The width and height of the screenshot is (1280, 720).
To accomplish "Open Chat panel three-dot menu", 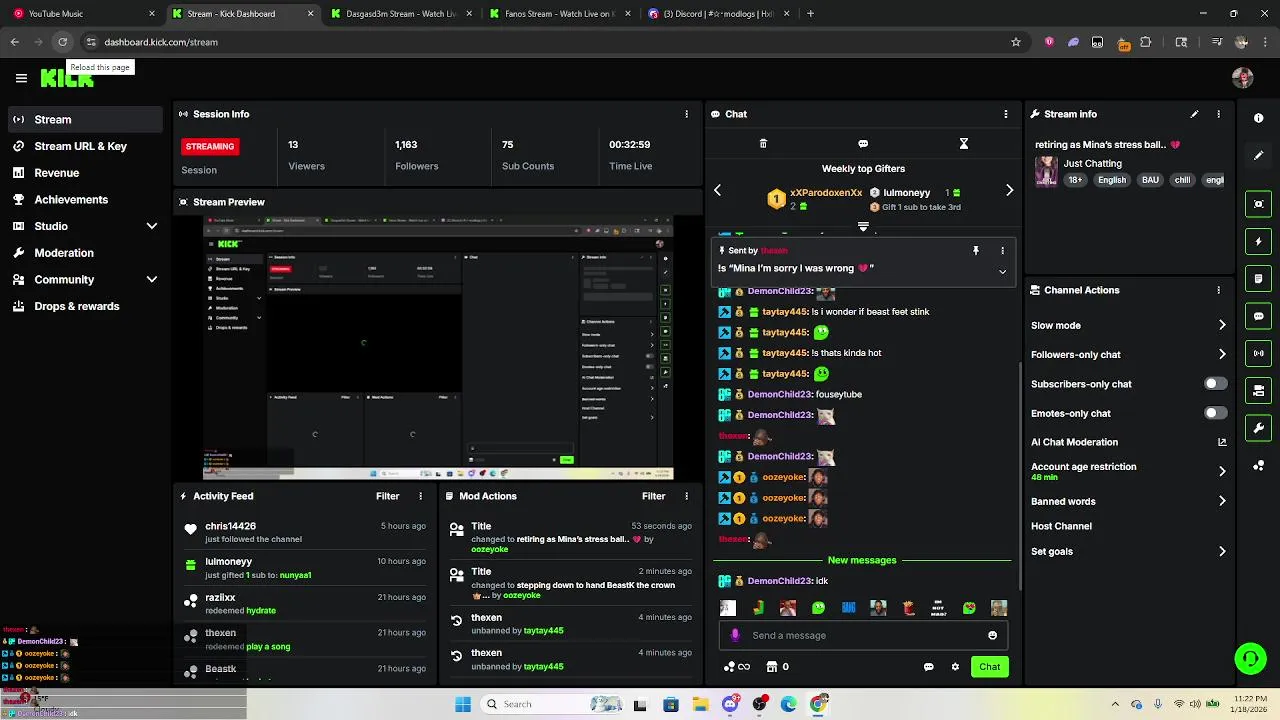I will click(1005, 114).
